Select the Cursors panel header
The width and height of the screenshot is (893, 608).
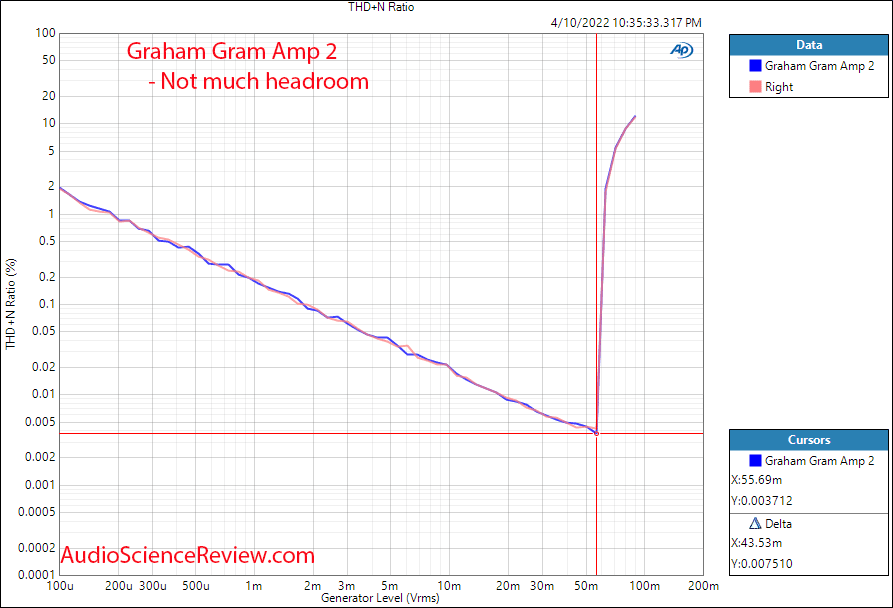809,440
